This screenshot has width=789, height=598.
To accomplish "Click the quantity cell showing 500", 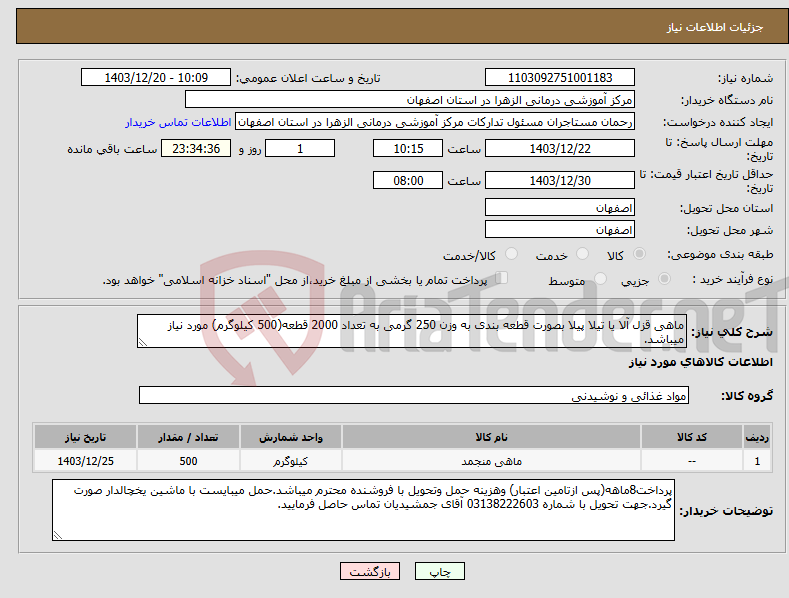I will click(x=188, y=461).
